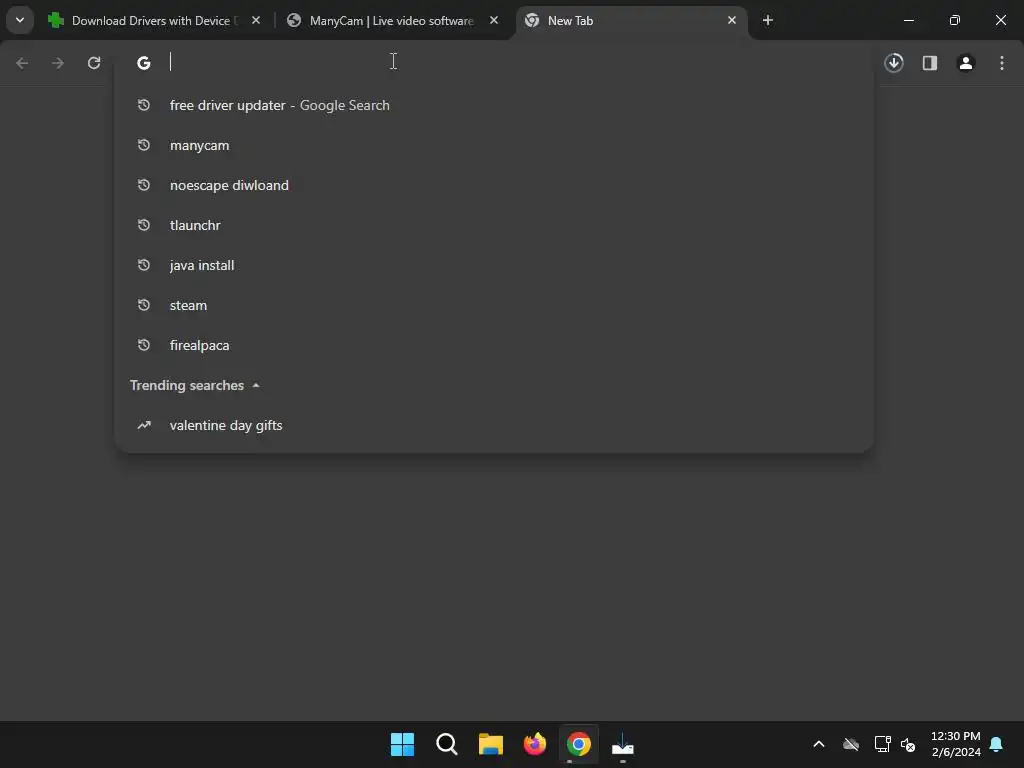Restore down the Chrome window
The width and height of the screenshot is (1024, 768).
coord(955,21)
